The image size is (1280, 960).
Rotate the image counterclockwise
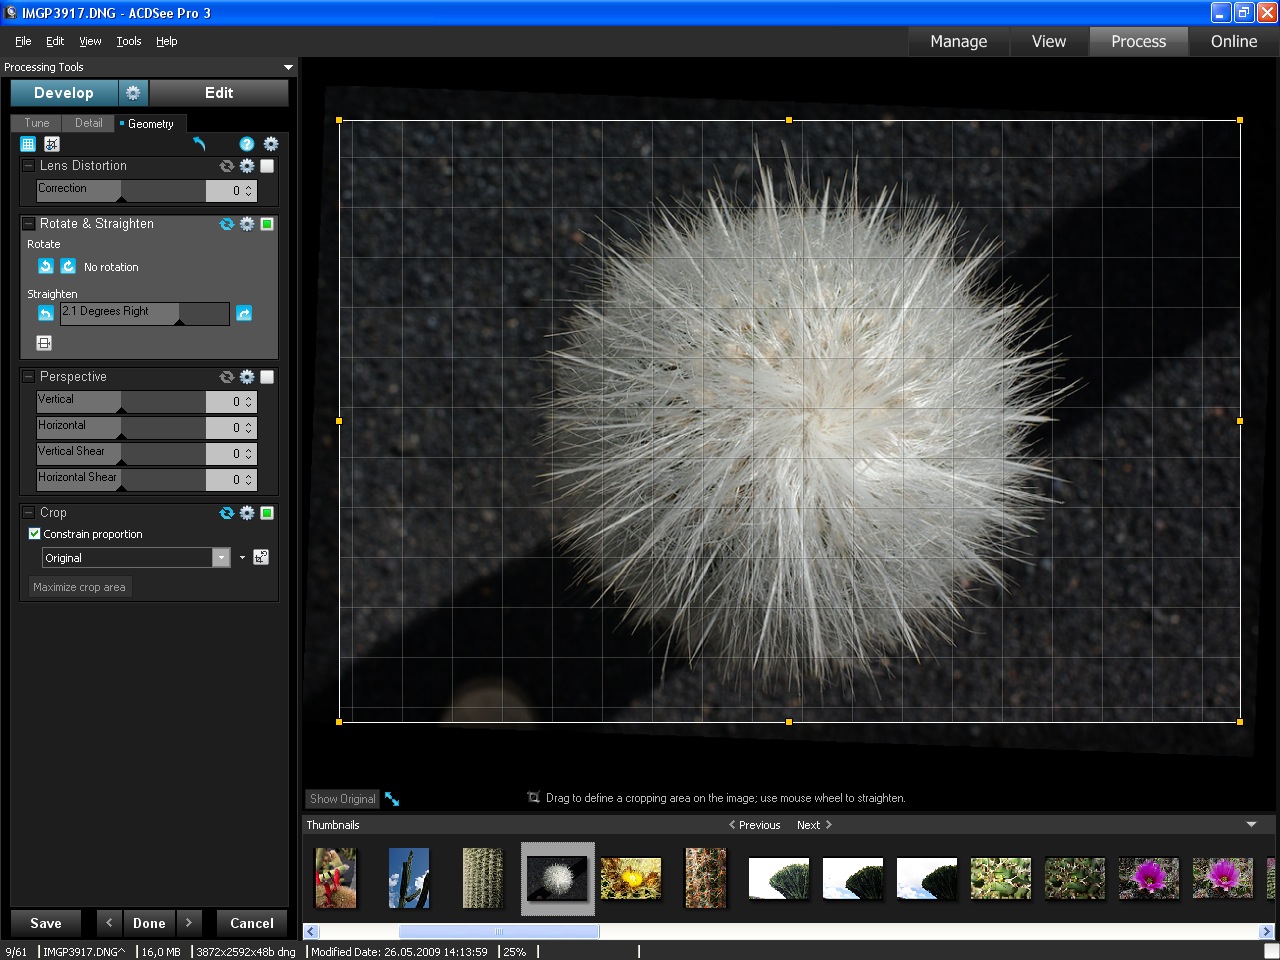pos(45,266)
